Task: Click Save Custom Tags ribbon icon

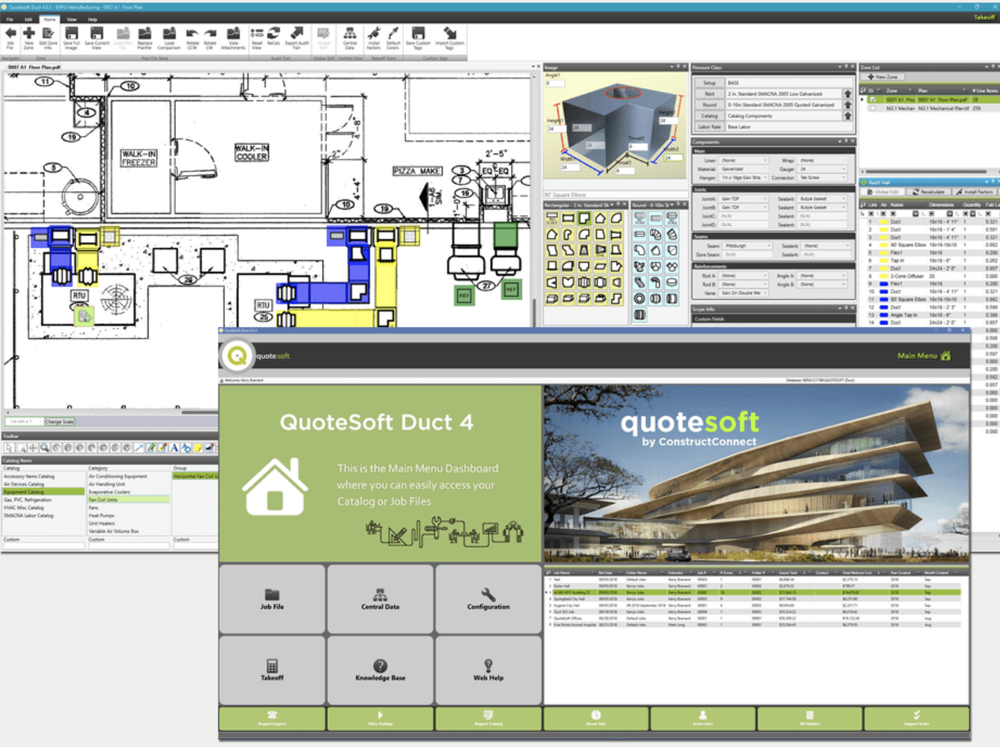Action: tap(418, 38)
